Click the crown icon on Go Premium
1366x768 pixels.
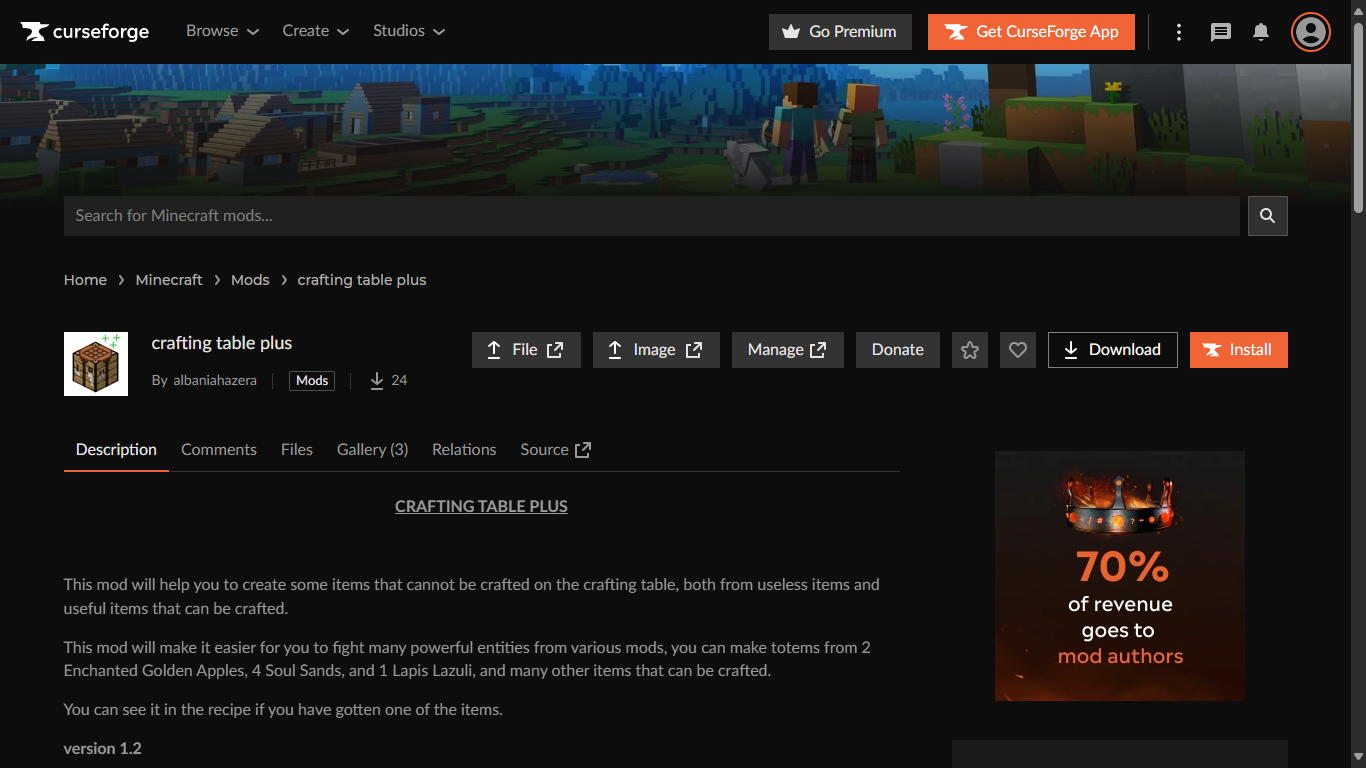pos(791,32)
